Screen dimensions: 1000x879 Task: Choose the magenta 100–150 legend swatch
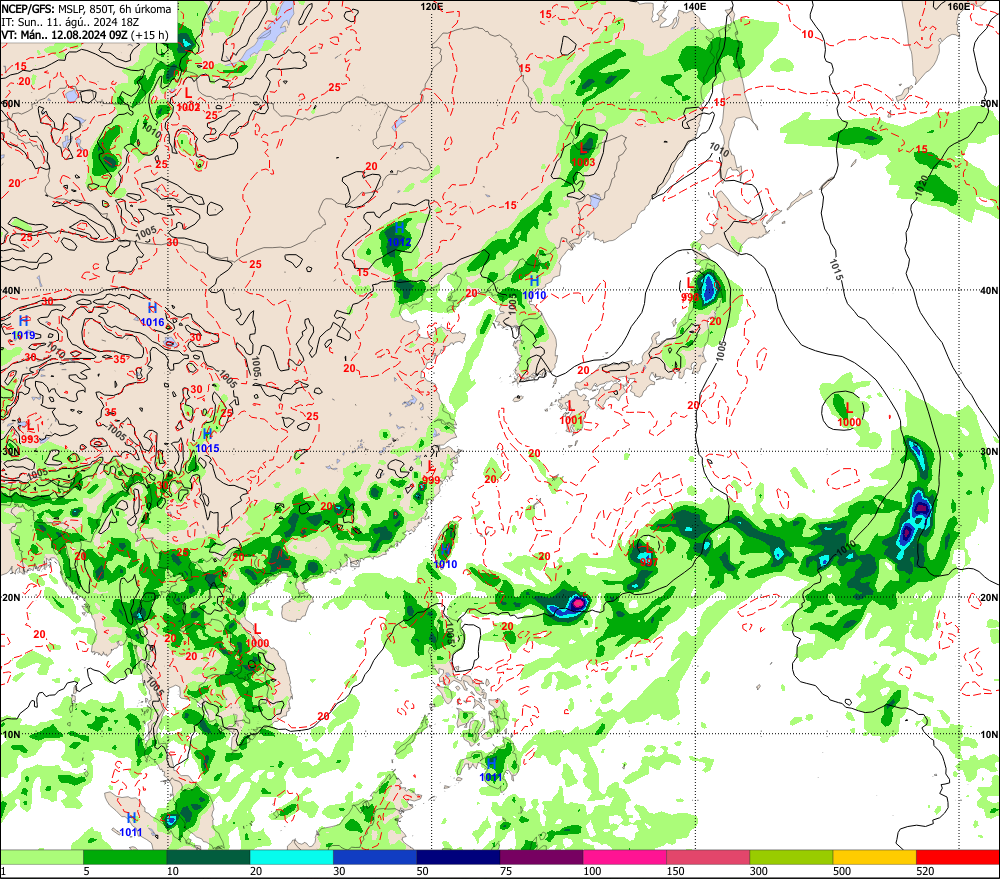(x=624, y=857)
